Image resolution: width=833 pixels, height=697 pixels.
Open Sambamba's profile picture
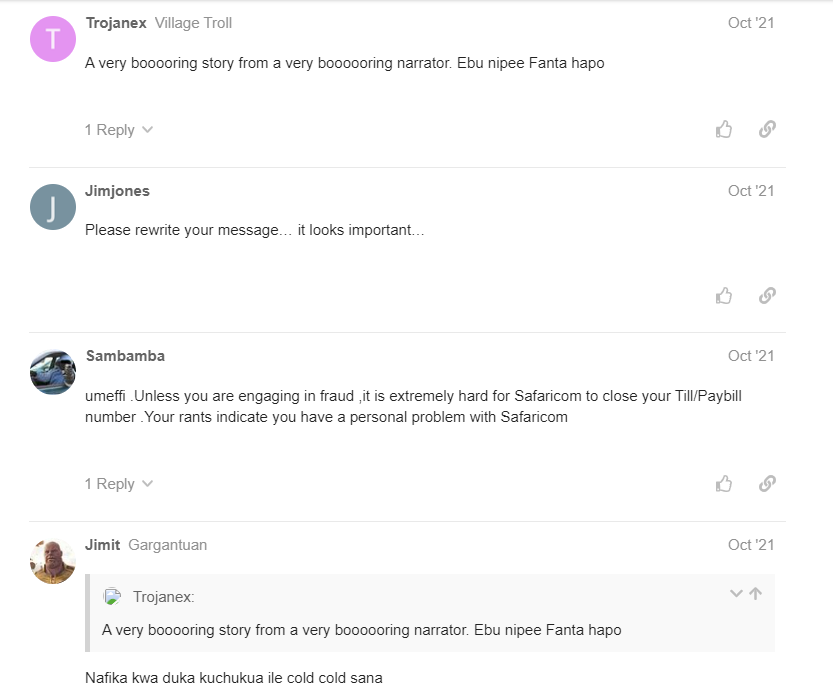coord(53,372)
